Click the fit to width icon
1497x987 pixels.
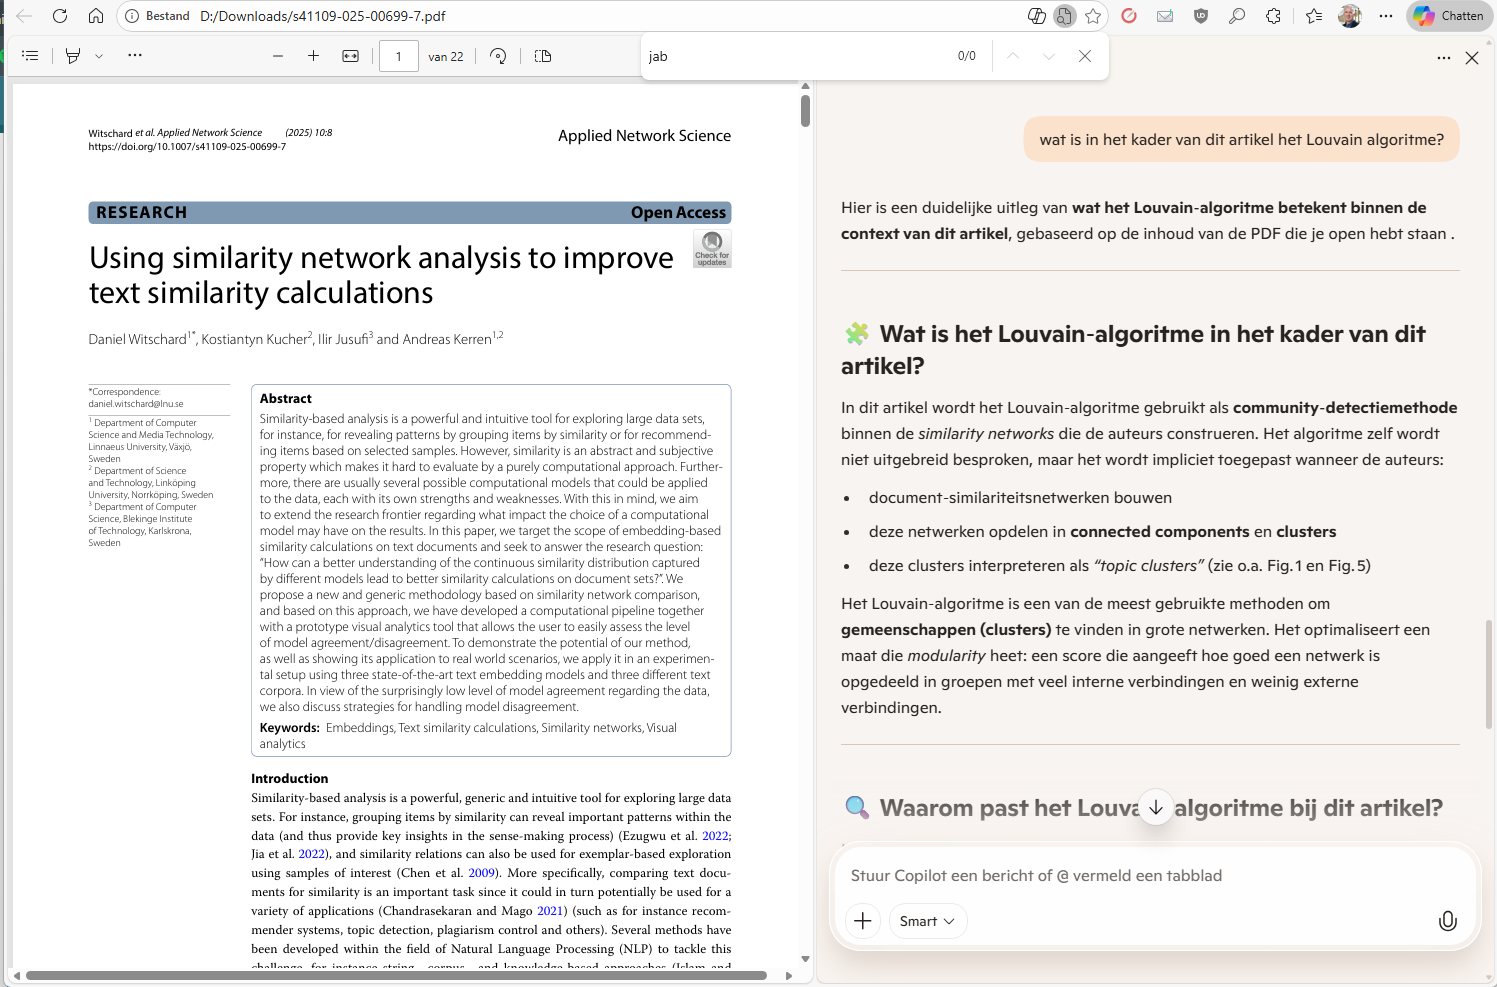350,56
